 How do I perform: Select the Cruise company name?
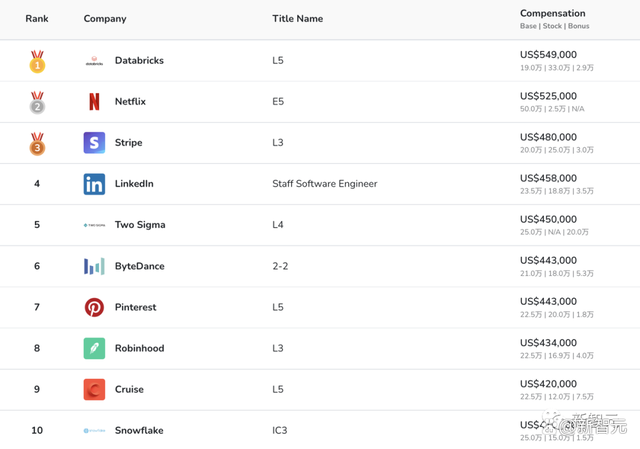pos(129,389)
